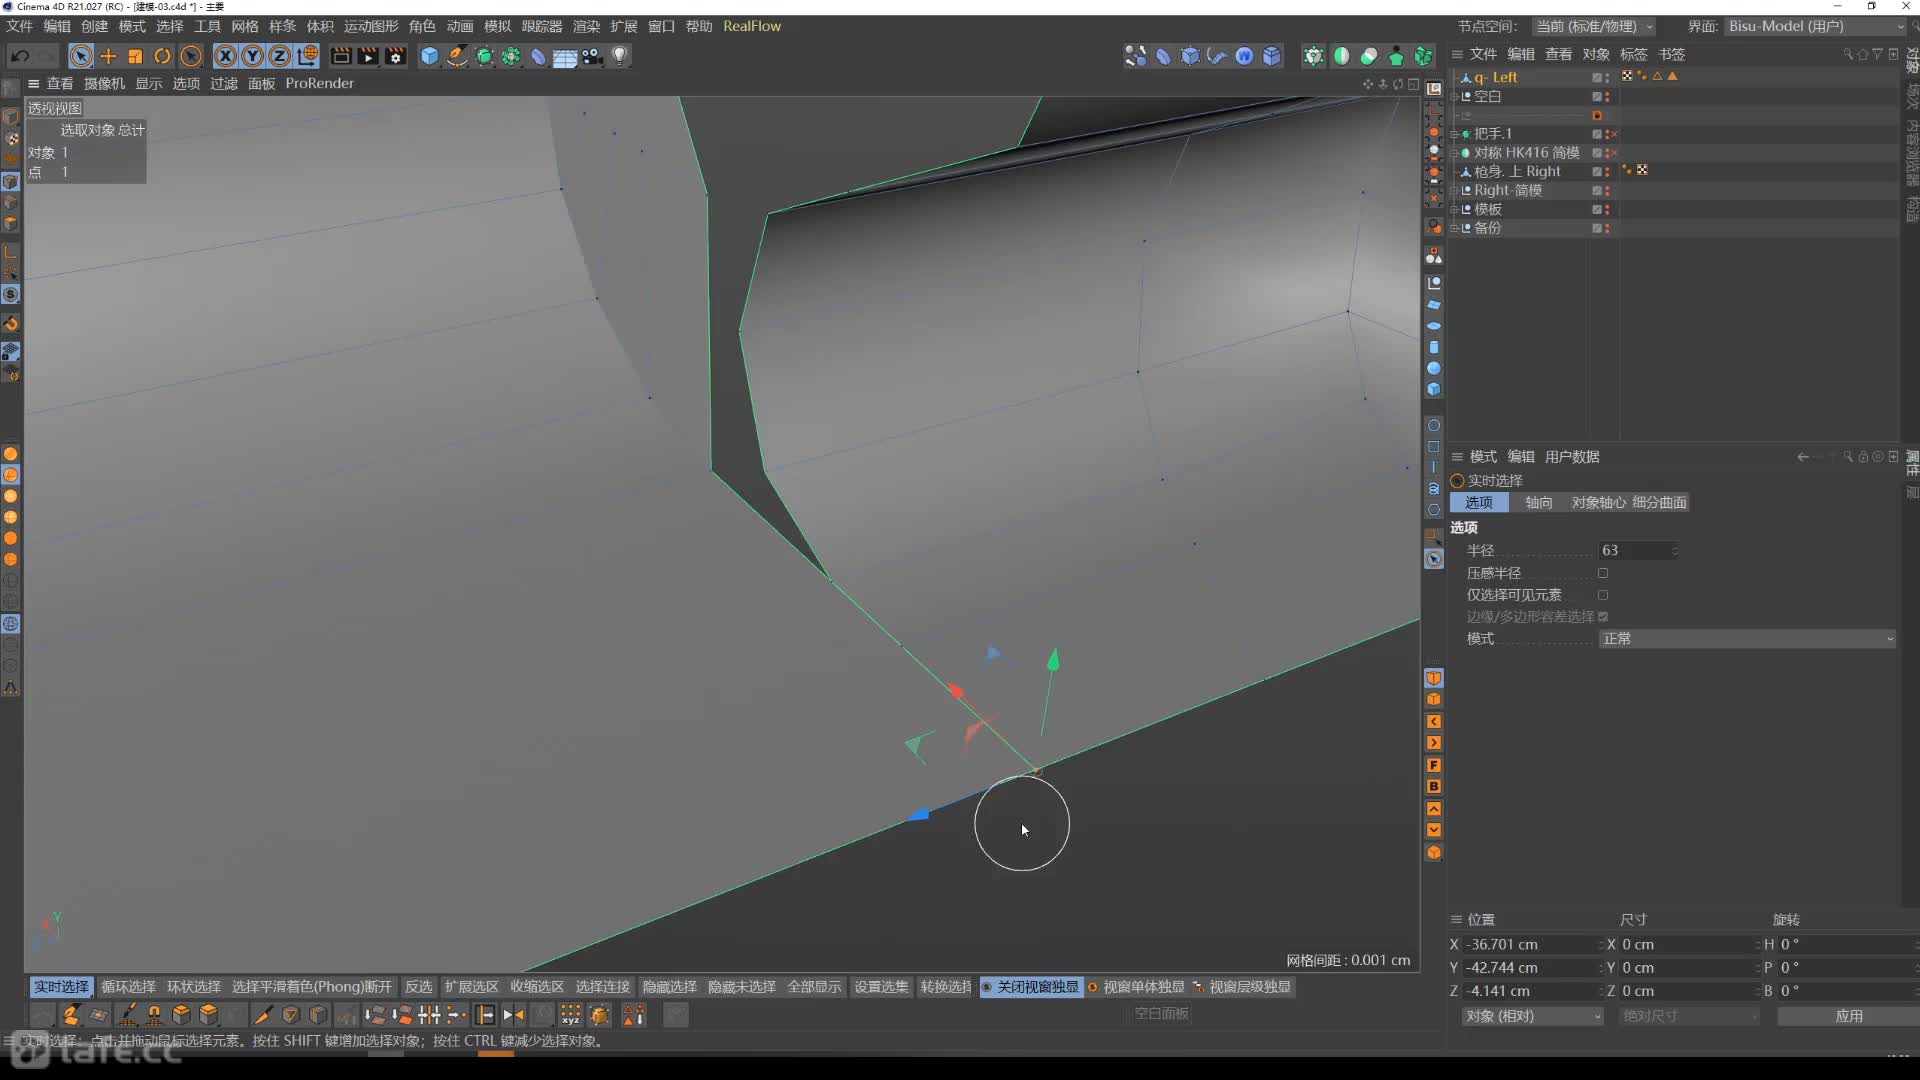Toggle 备份 object layer checkbox
This screenshot has width=1920, height=1080.
click(1597, 229)
